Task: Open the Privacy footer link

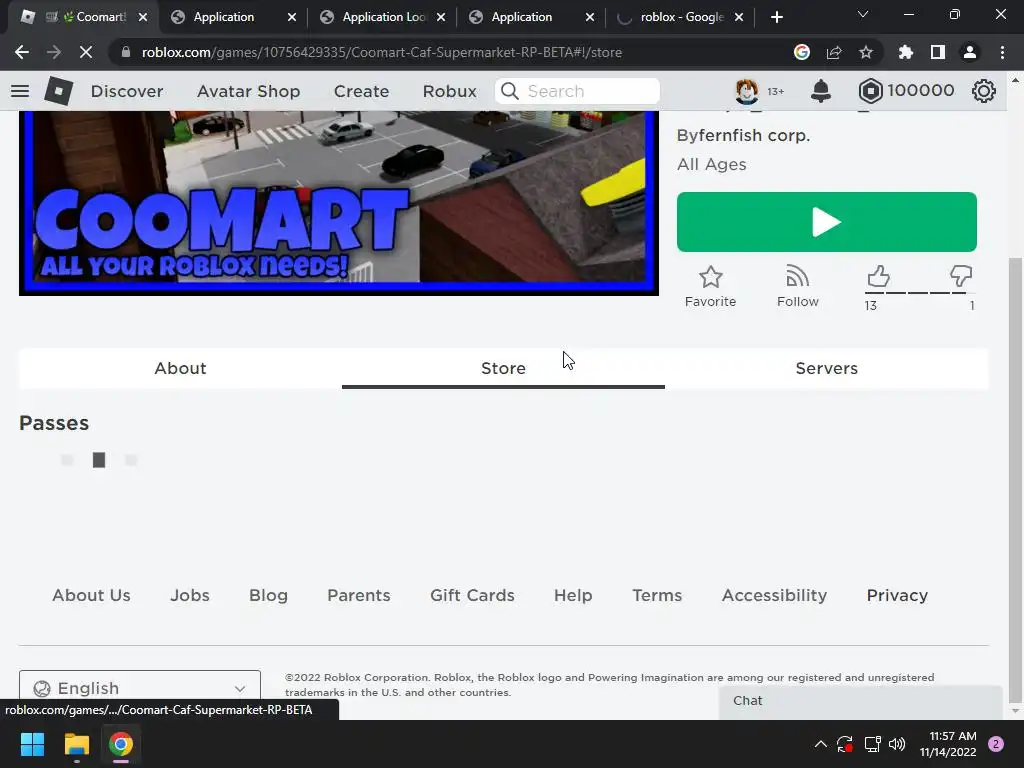Action: 897,595
